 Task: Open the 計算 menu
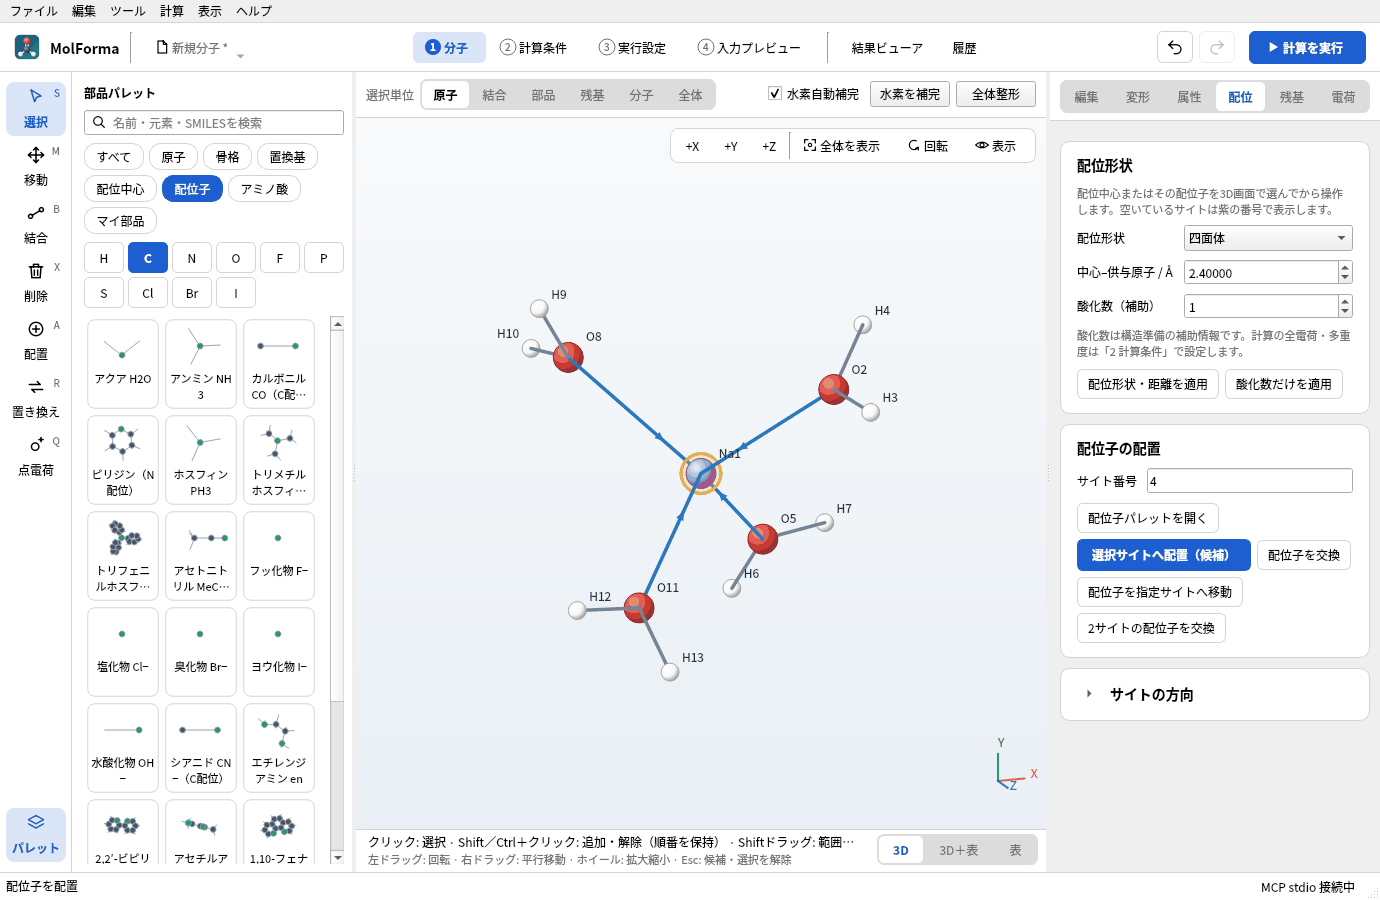(x=172, y=11)
